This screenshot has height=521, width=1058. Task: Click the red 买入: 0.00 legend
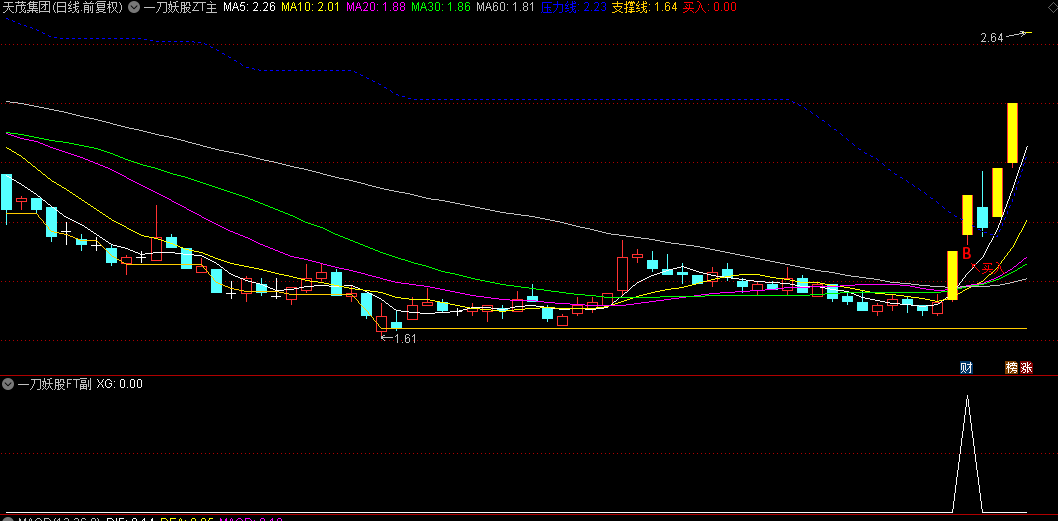coord(709,7)
